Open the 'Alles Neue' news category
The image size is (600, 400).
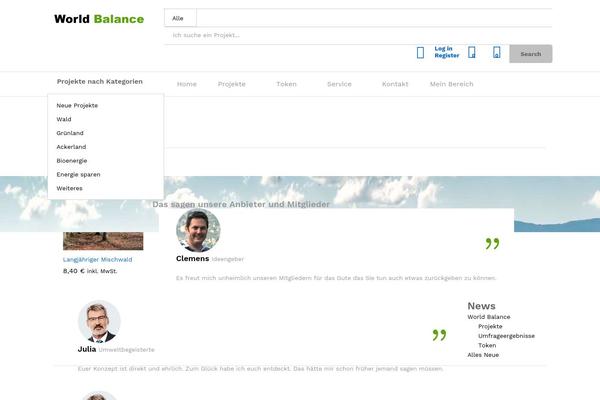pos(483,355)
